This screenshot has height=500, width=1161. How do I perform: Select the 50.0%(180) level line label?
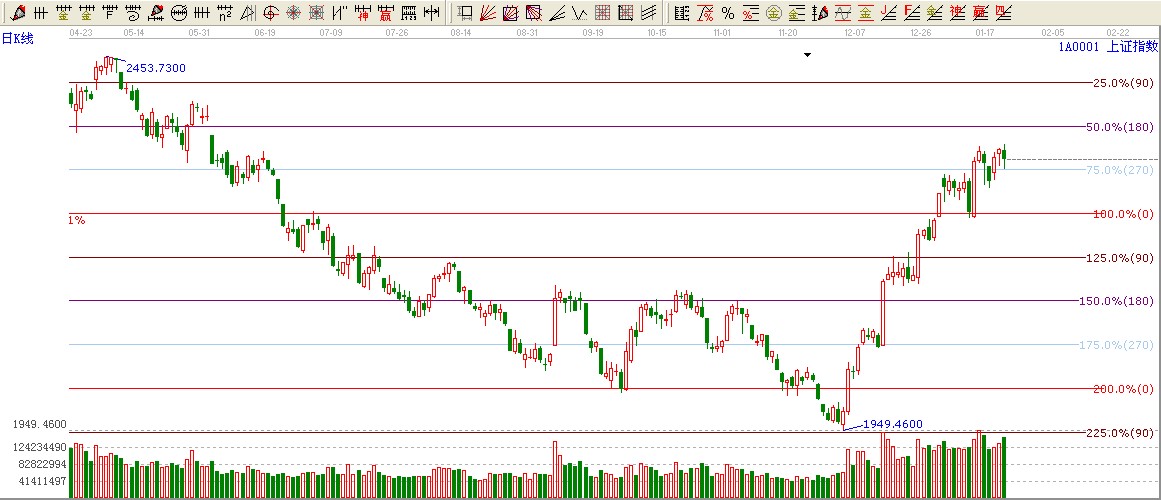click(x=1119, y=127)
